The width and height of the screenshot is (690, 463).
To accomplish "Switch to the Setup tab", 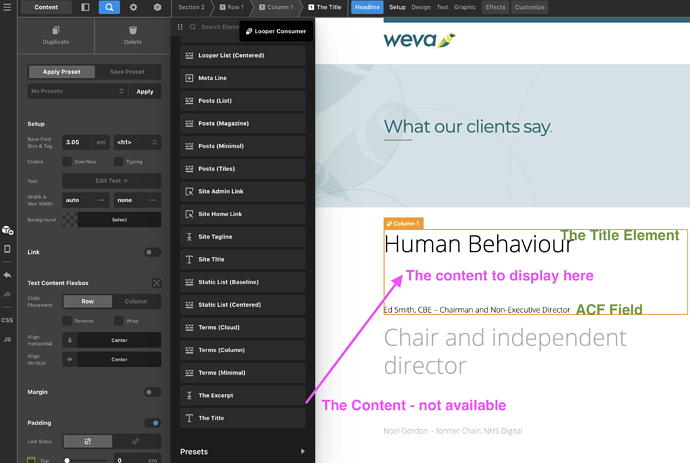I will pos(397,7).
